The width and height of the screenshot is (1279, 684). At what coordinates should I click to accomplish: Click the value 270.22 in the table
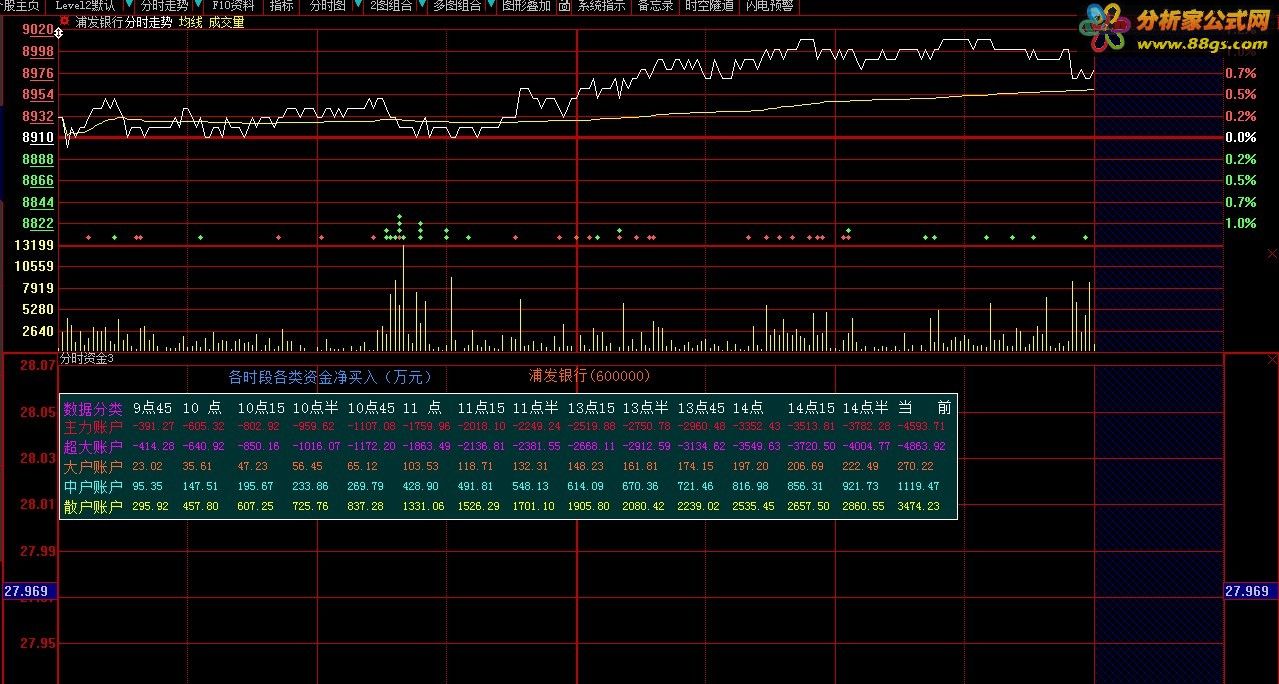click(x=916, y=466)
